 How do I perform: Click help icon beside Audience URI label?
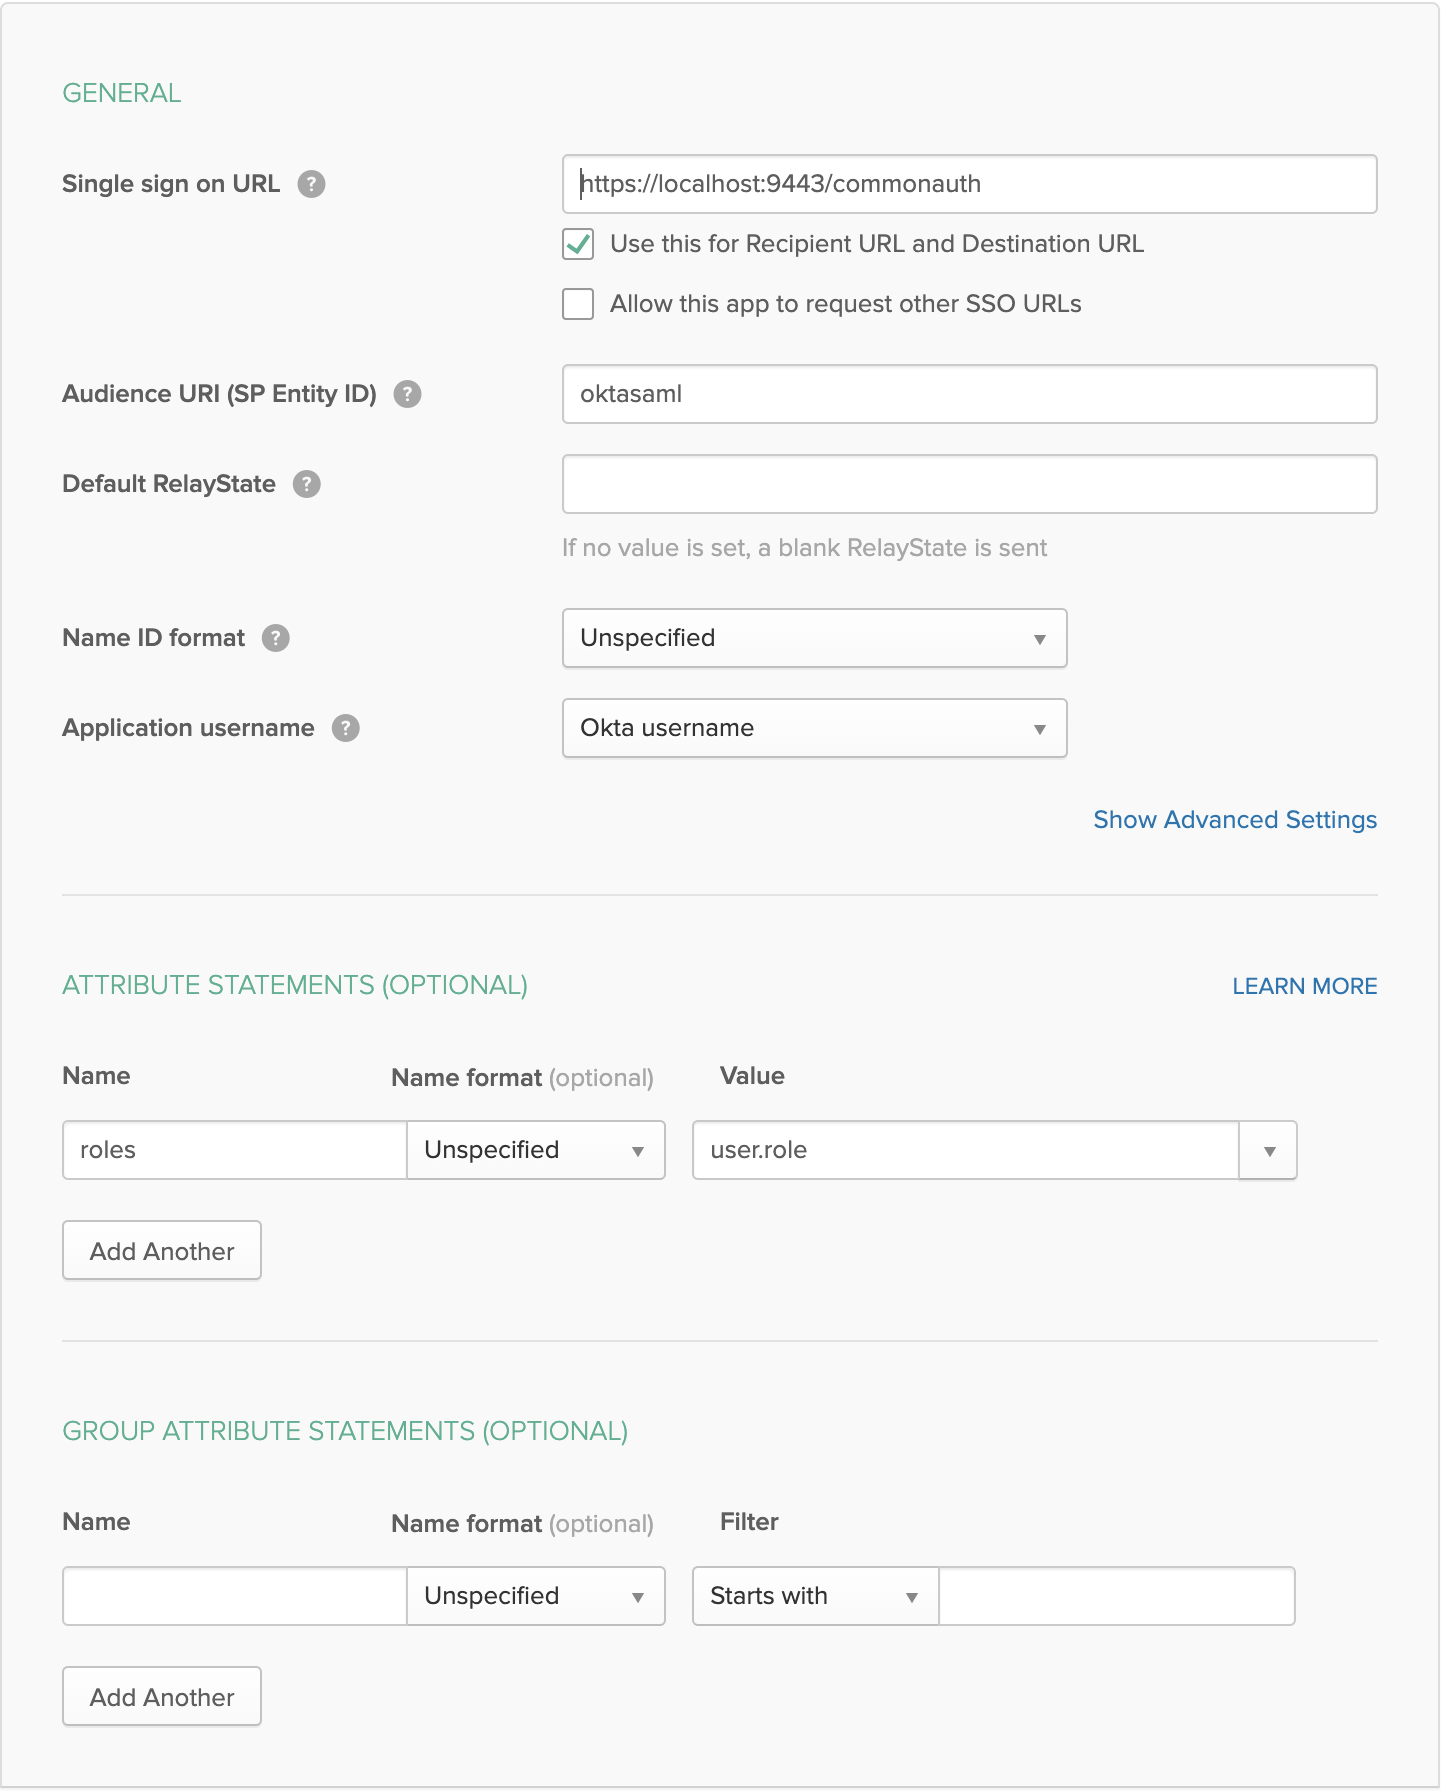pyautogui.click(x=407, y=394)
